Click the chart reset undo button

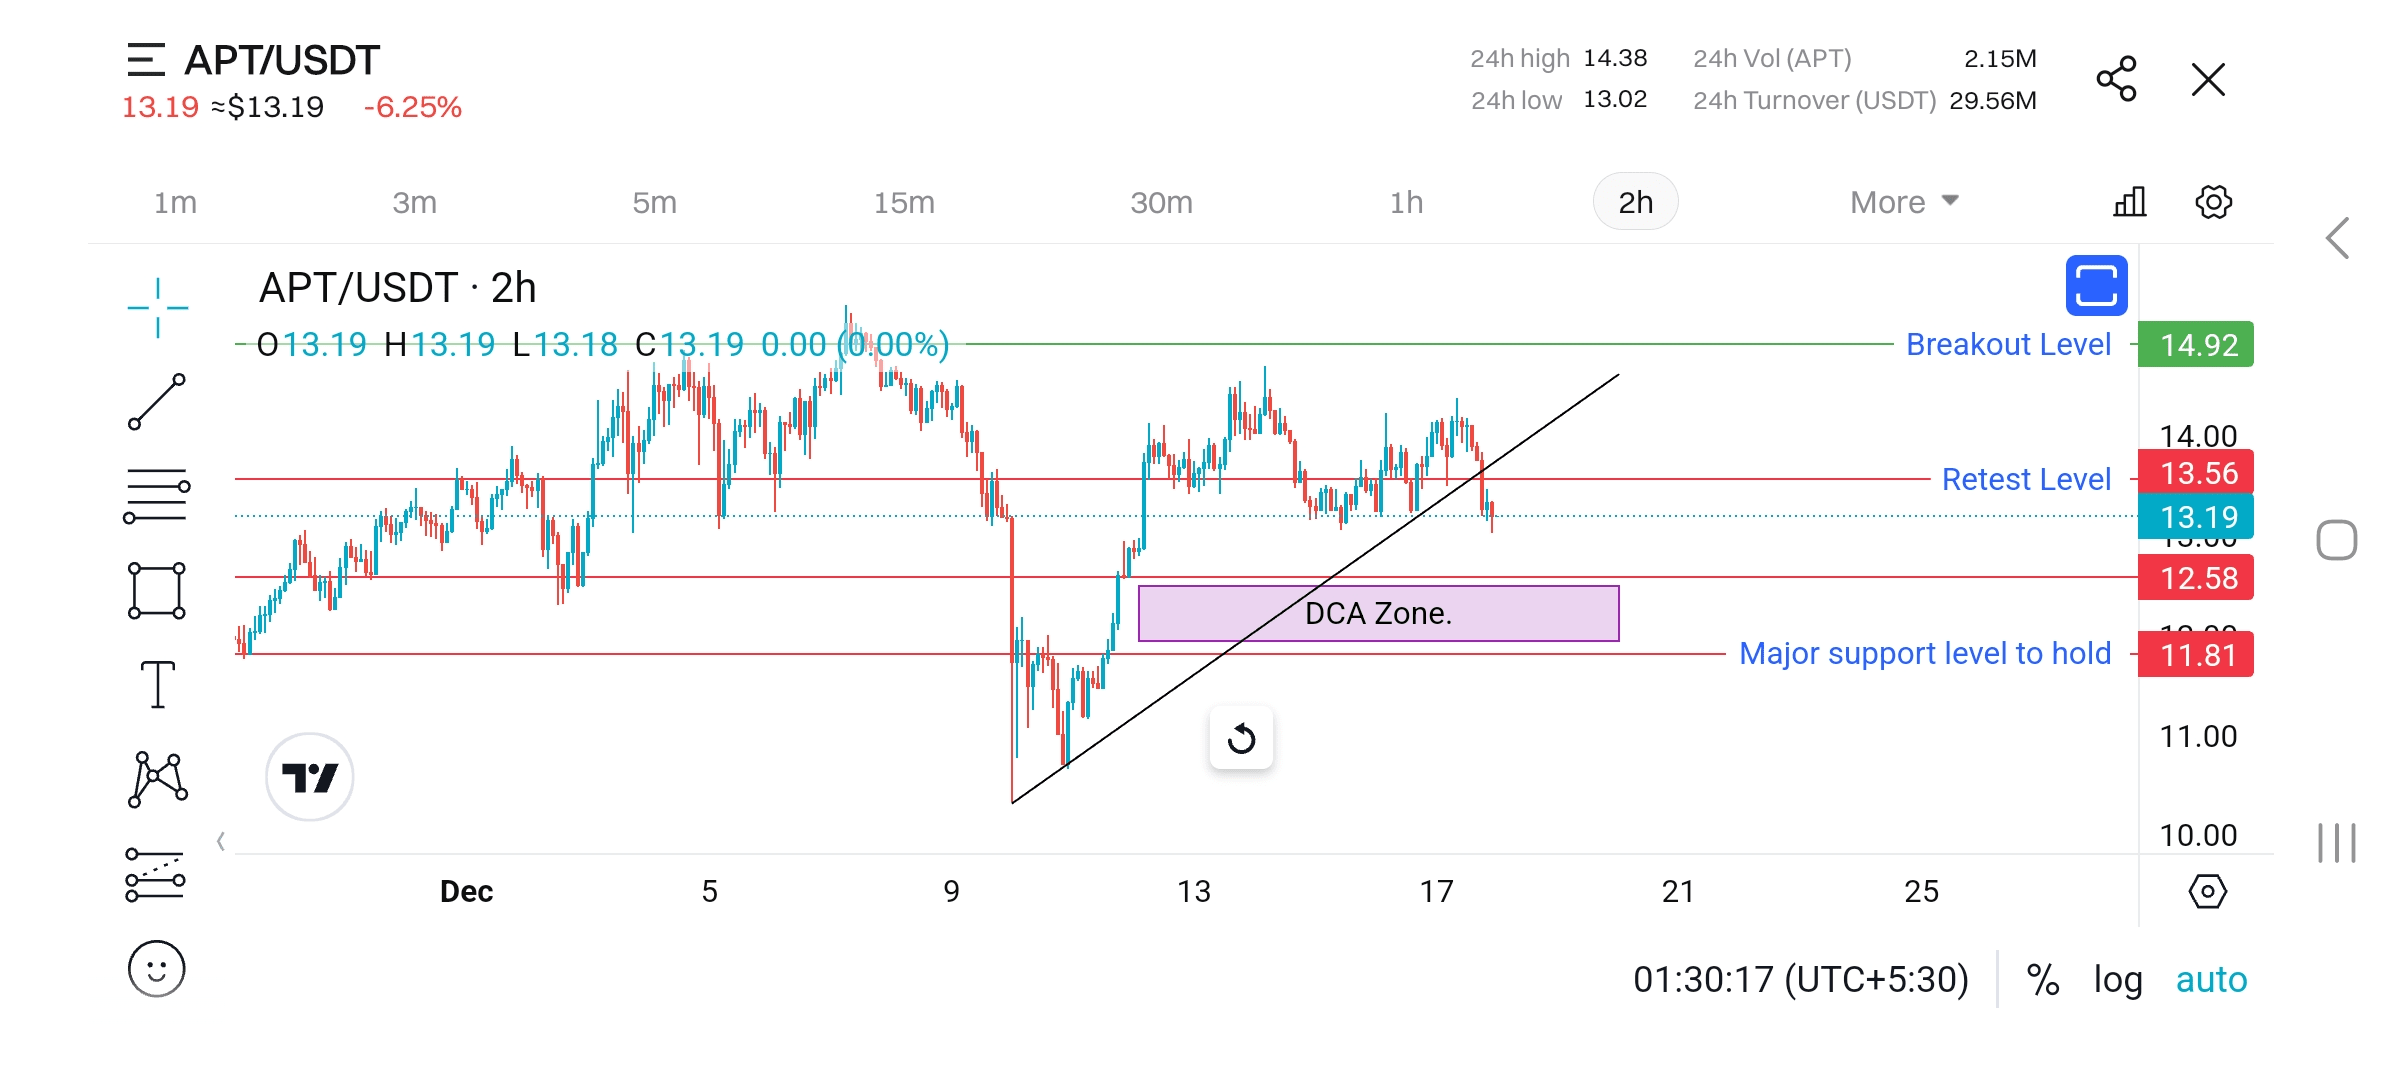1241,739
